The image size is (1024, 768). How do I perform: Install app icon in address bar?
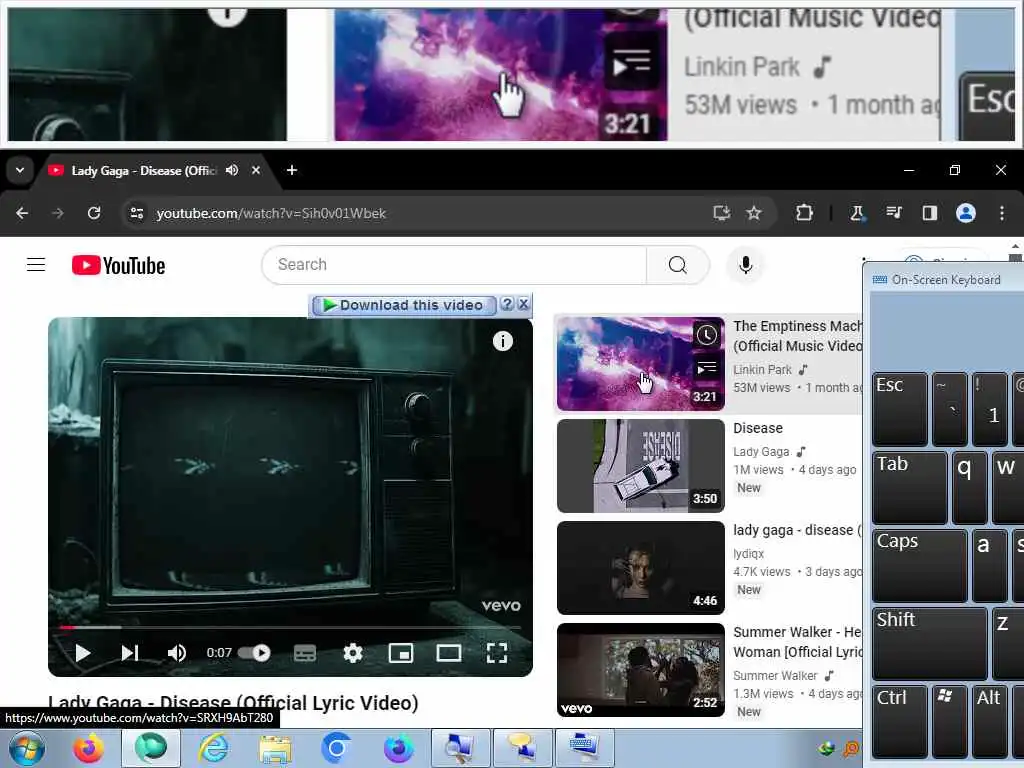pyautogui.click(x=722, y=213)
